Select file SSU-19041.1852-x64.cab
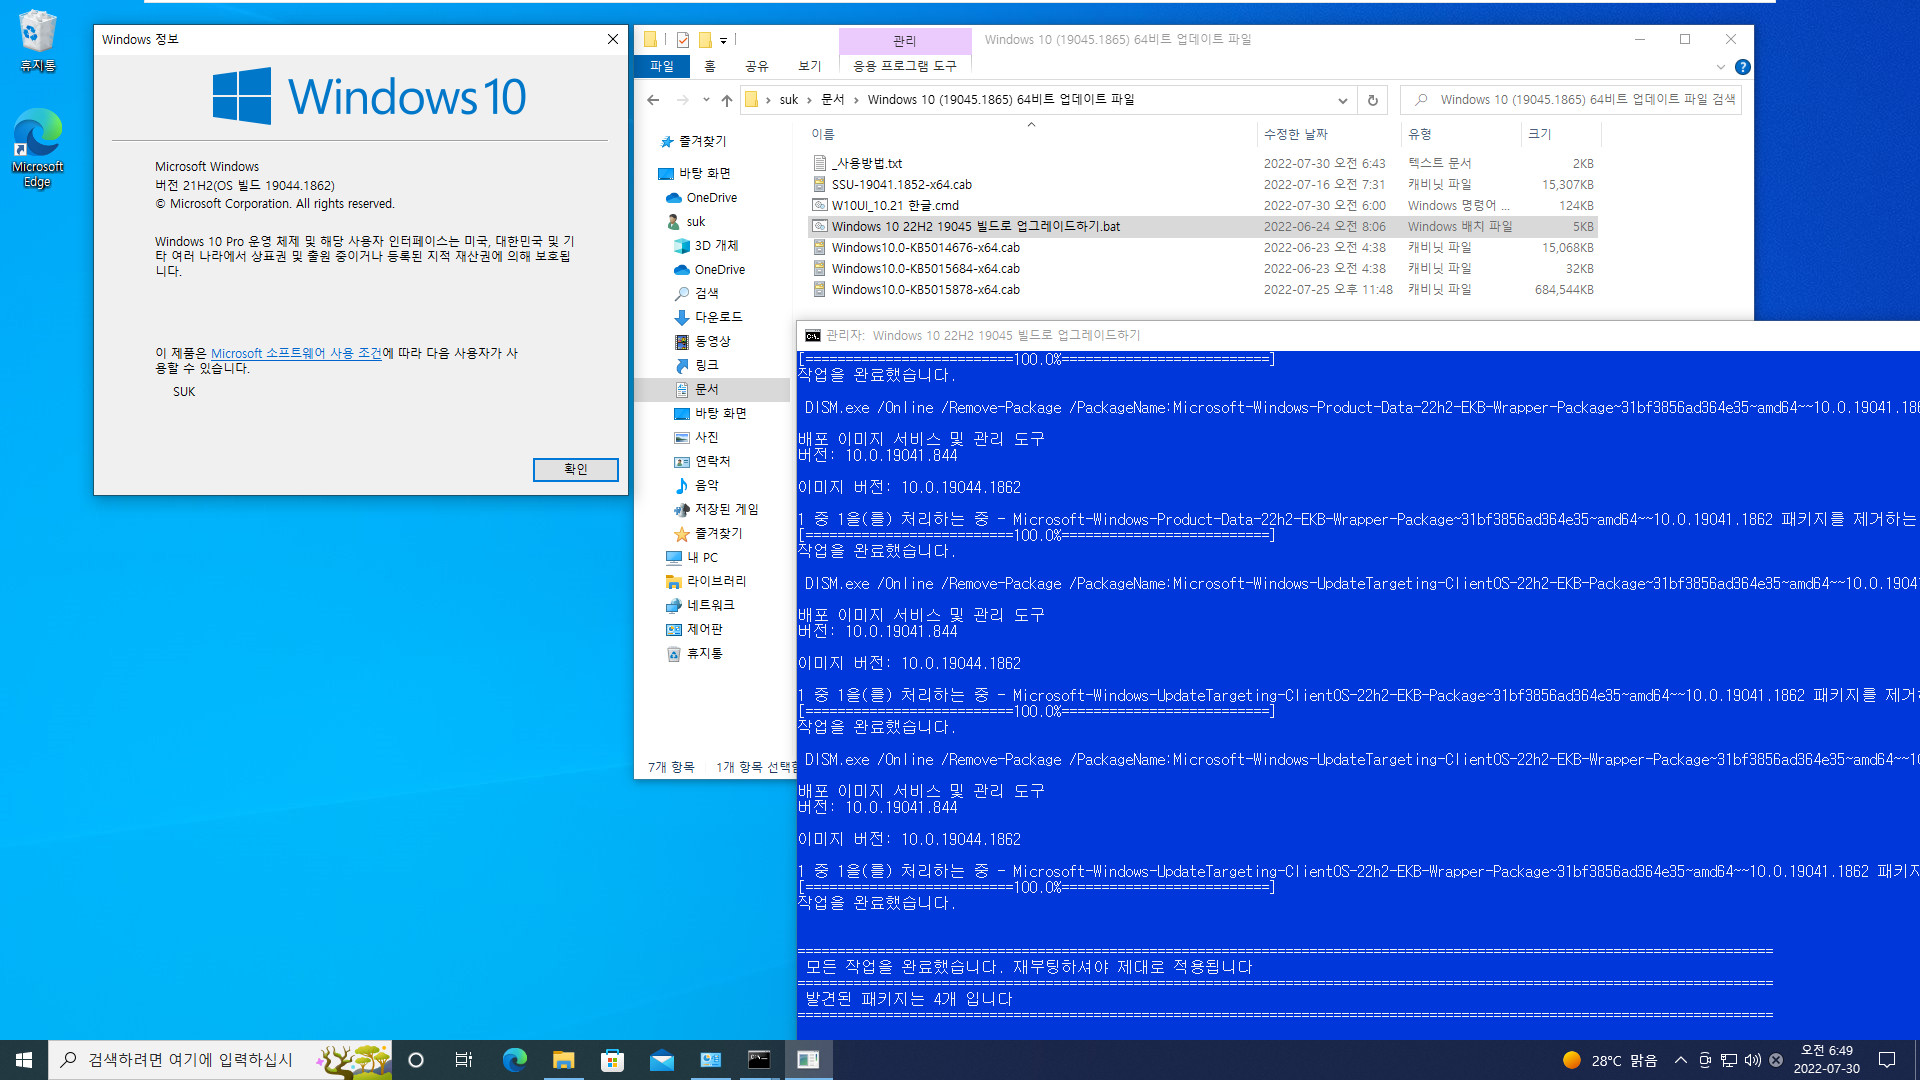The height and width of the screenshot is (1080, 1920). [1203, 184]
